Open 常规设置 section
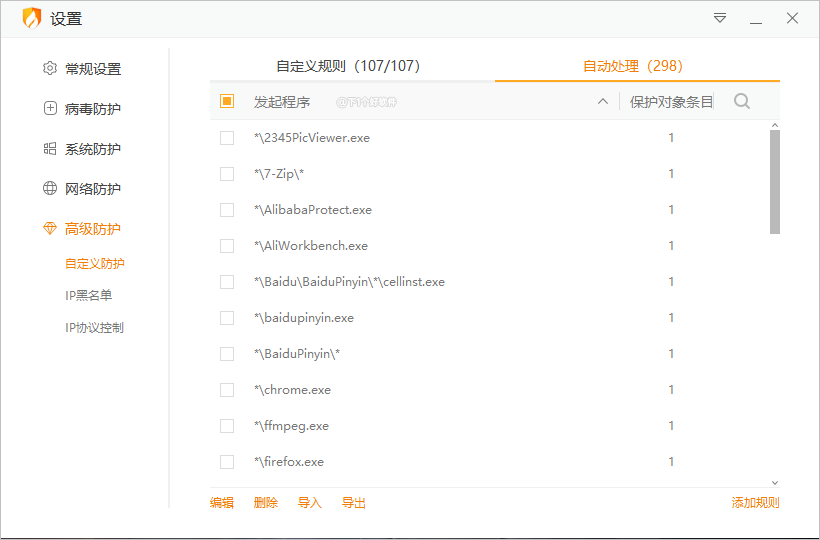820x540 pixels. click(x=93, y=68)
